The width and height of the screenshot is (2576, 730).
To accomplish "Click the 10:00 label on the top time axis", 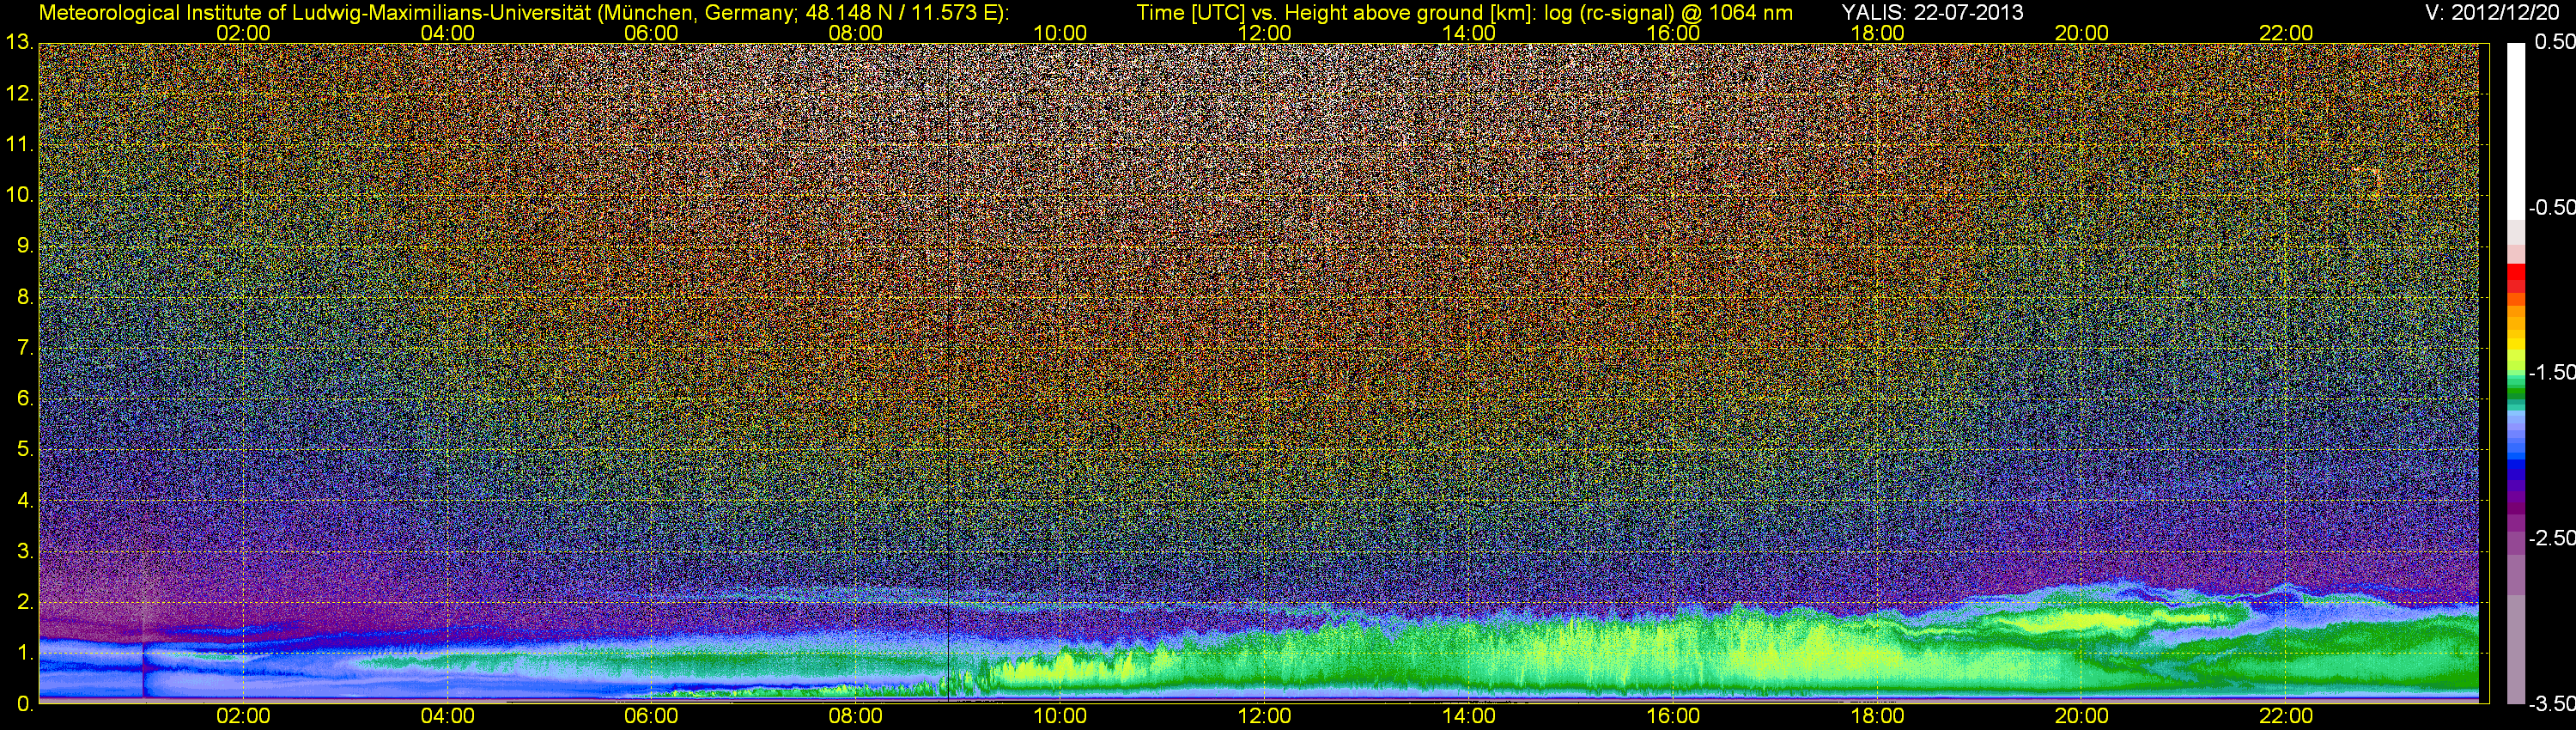I will coord(1060,33).
